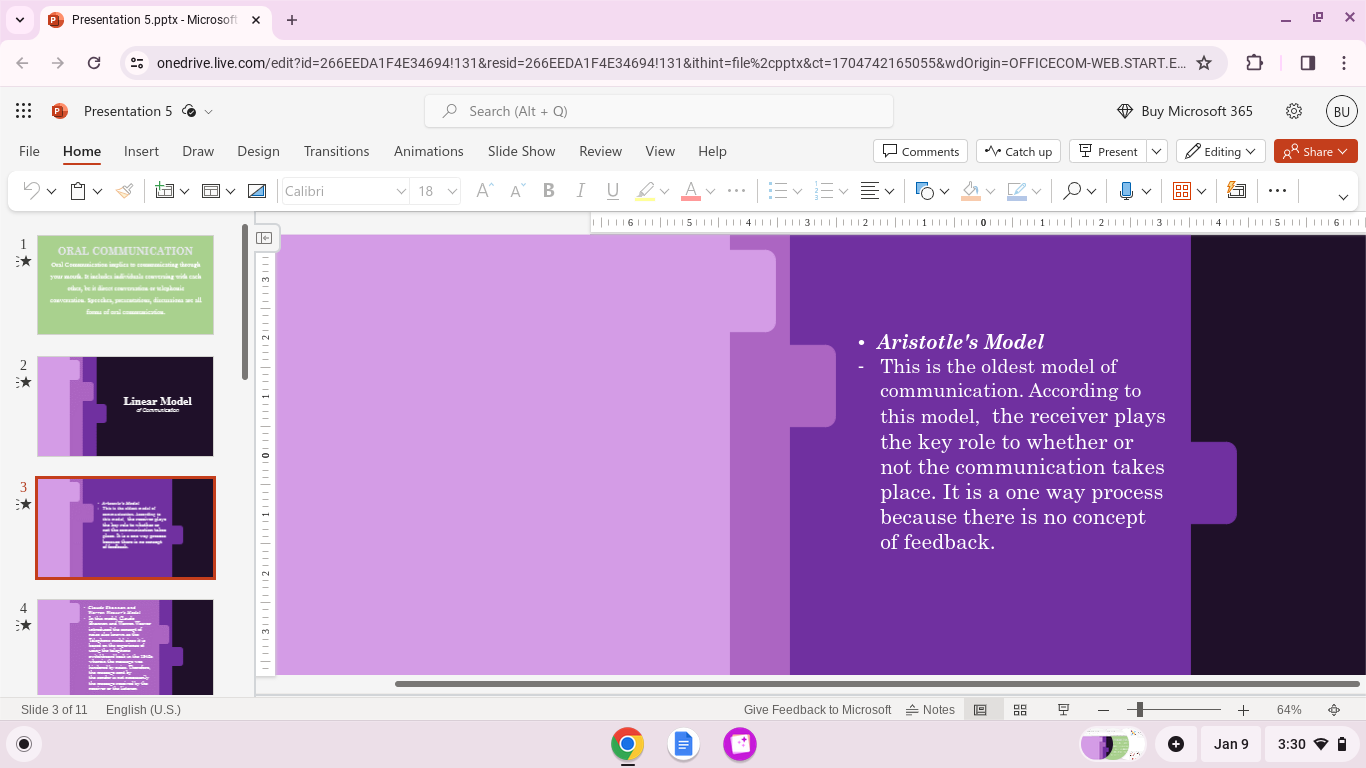Select the Linear Model slide 2 thumbnail
This screenshot has height=768, width=1366.
click(x=125, y=406)
